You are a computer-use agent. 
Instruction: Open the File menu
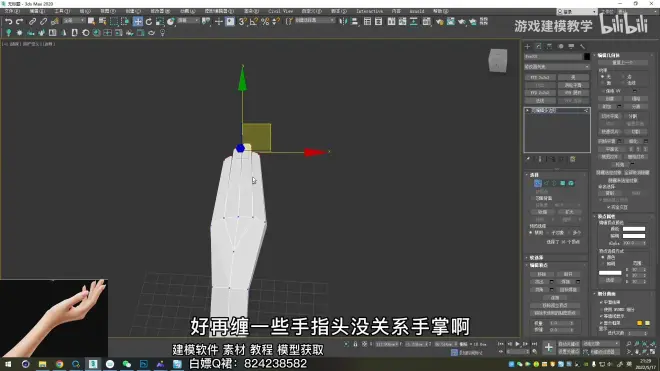(12, 11)
